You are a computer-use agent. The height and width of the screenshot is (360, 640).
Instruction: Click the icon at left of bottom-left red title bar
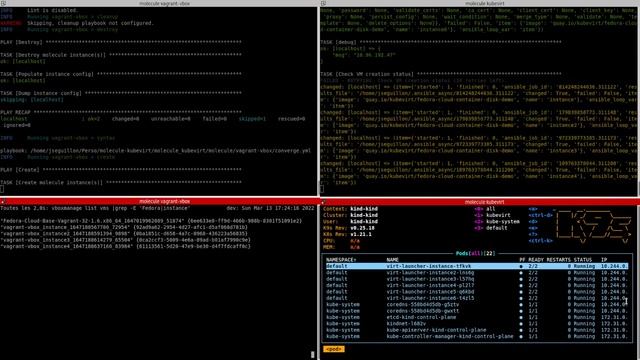[2, 202]
